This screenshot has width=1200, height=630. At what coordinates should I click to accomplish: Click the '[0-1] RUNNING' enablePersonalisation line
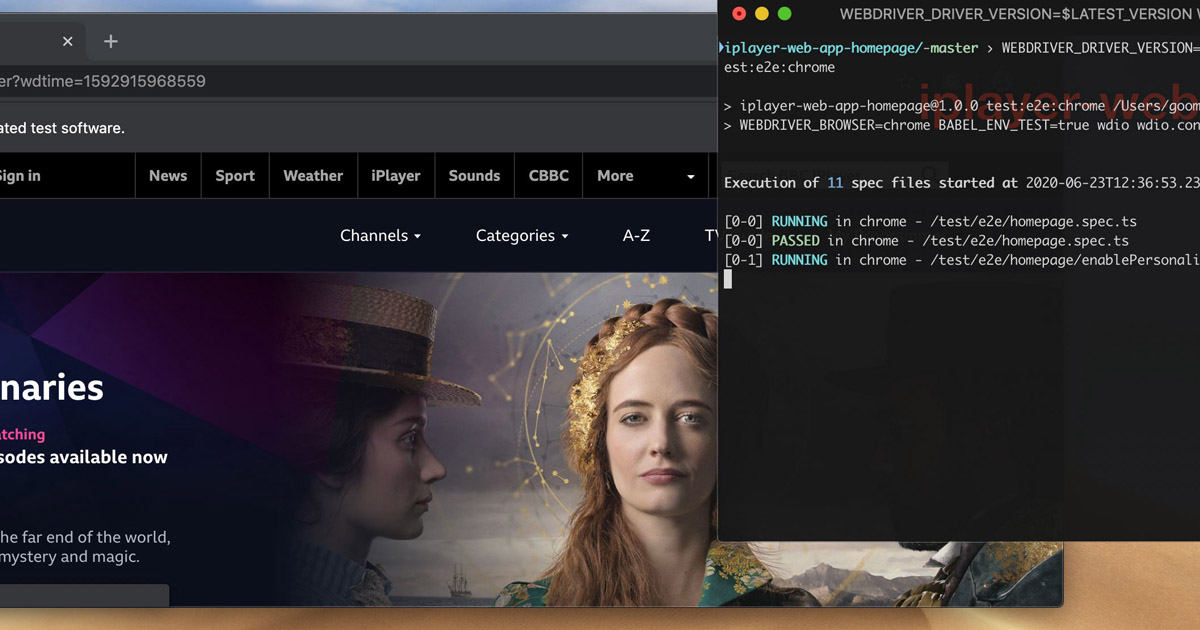click(962, 260)
